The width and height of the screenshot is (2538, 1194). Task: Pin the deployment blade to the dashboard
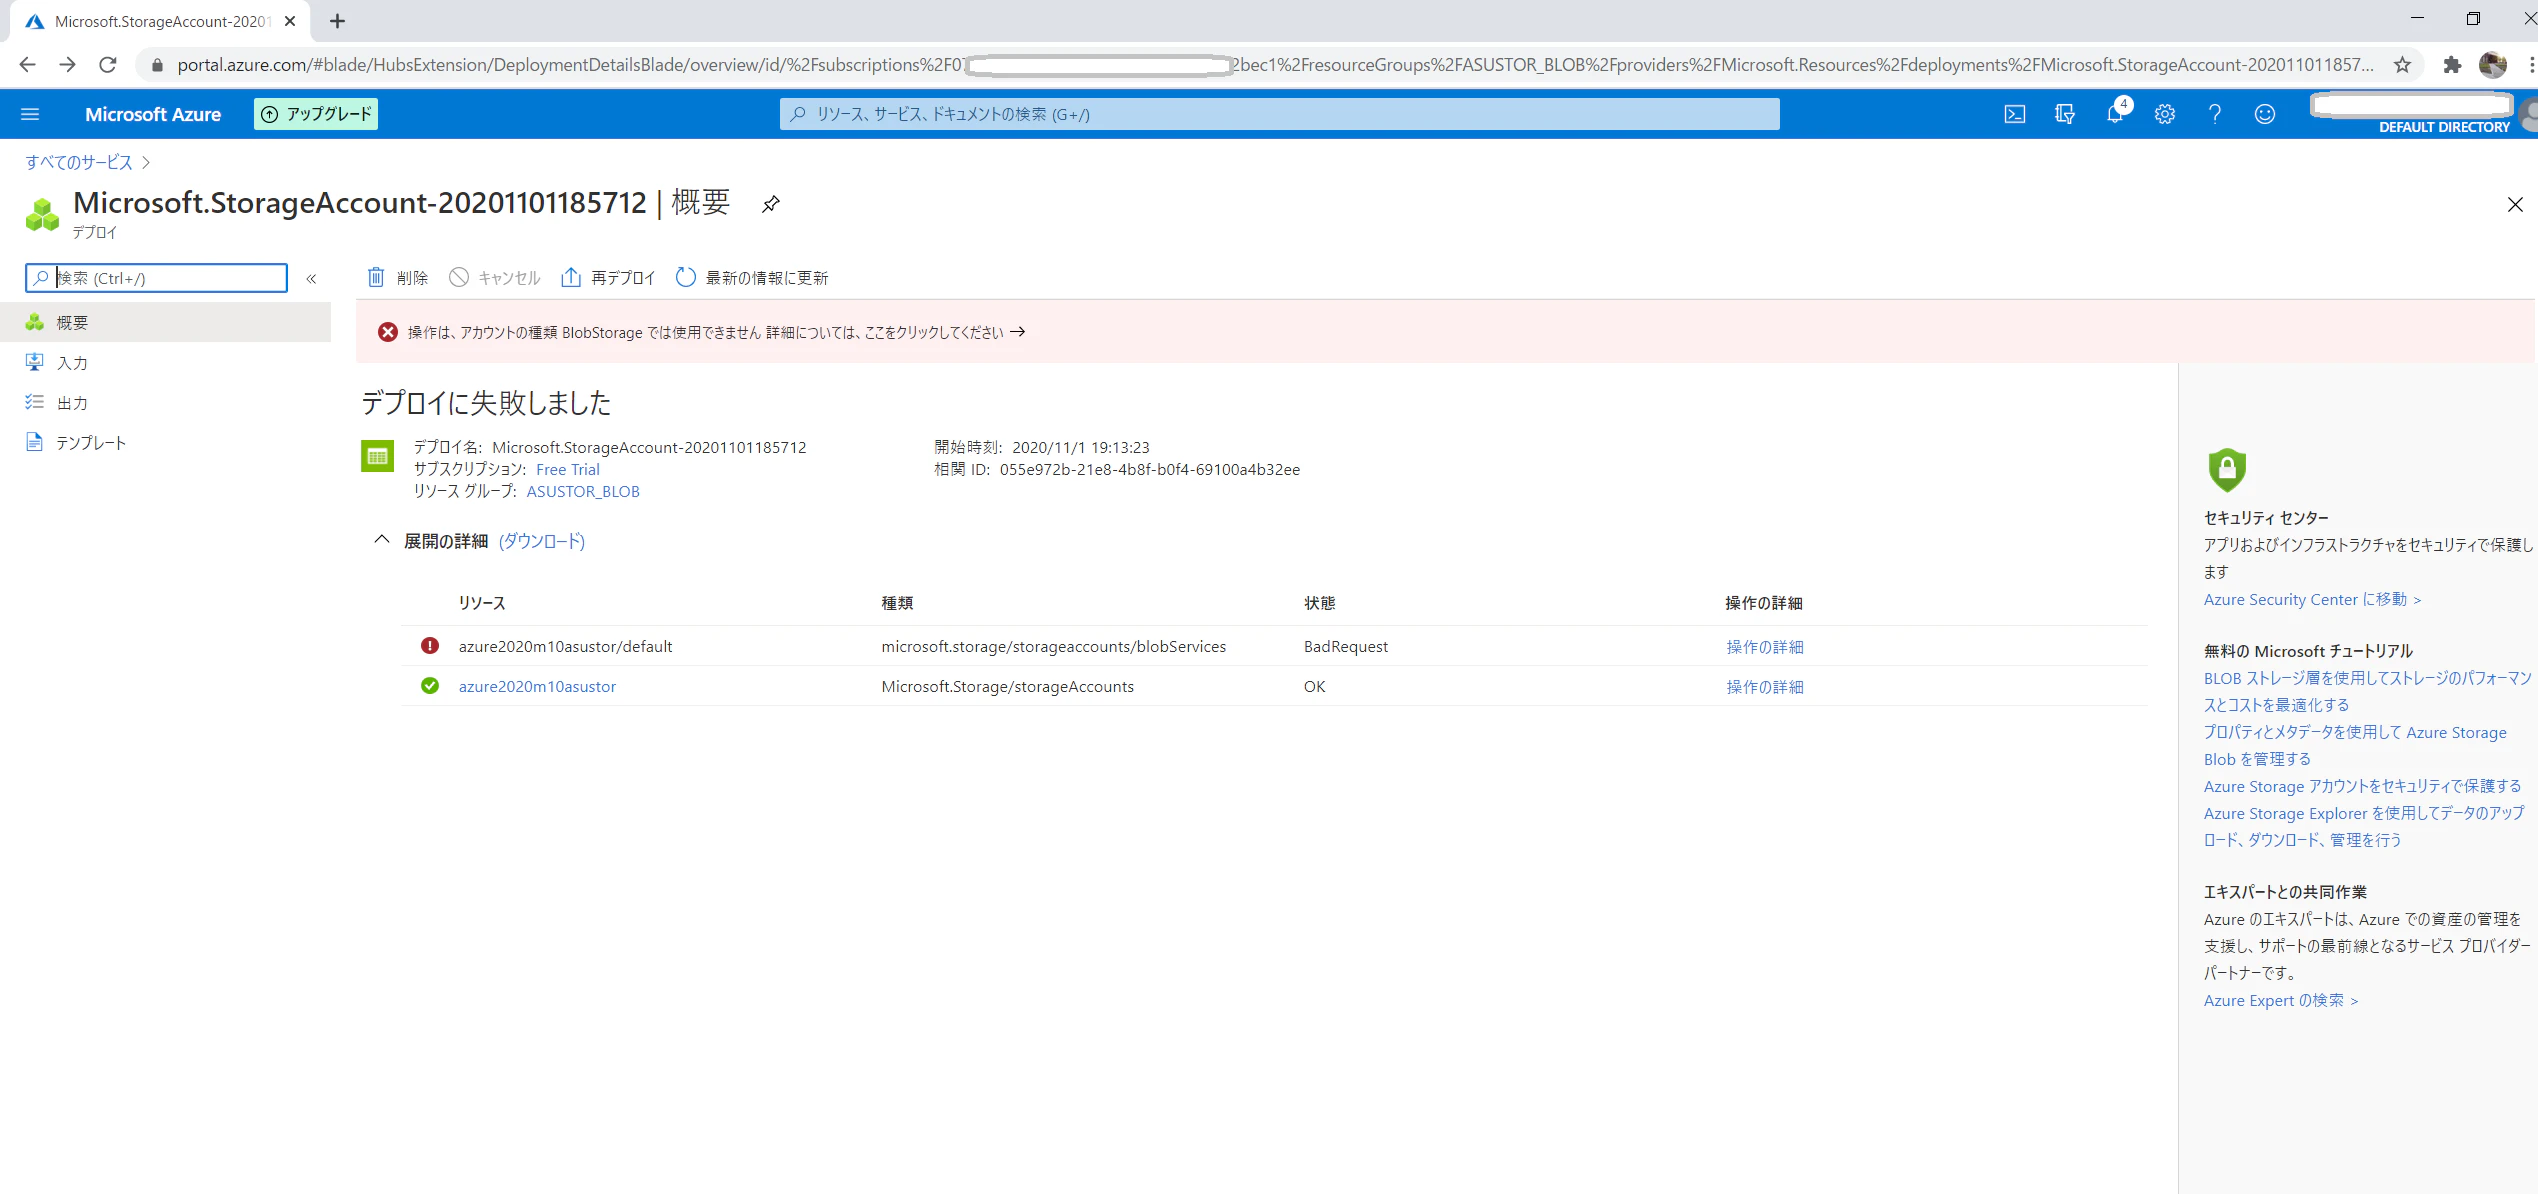(770, 204)
